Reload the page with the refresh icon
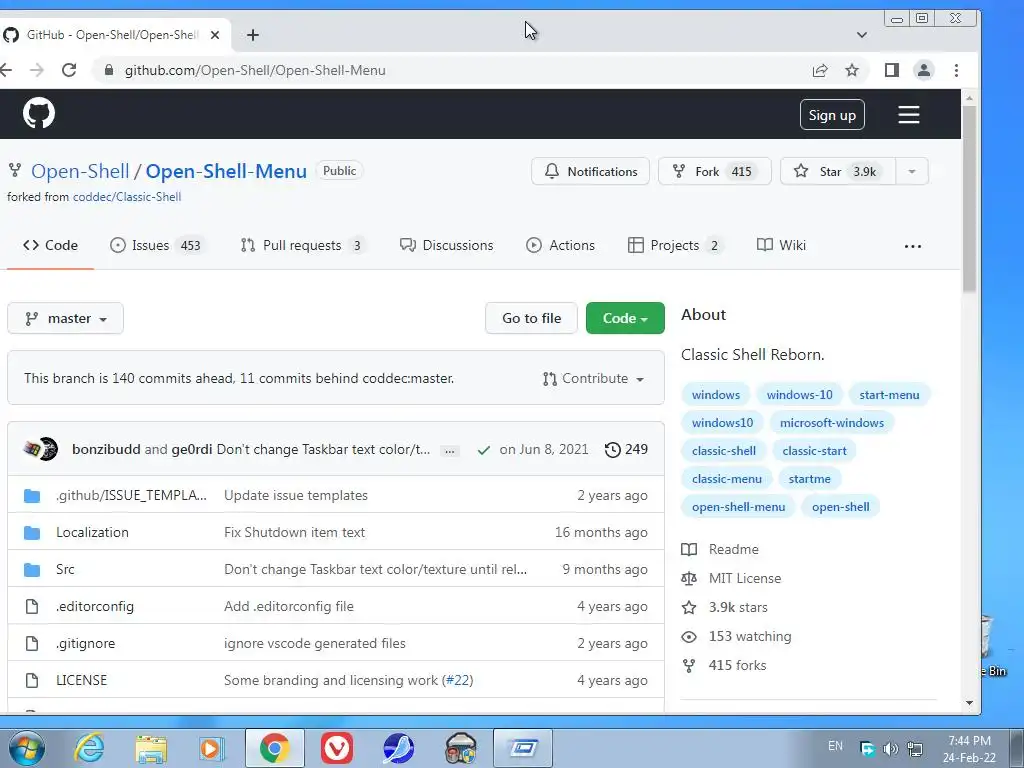The height and width of the screenshot is (768, 1024). coord(69,70)
